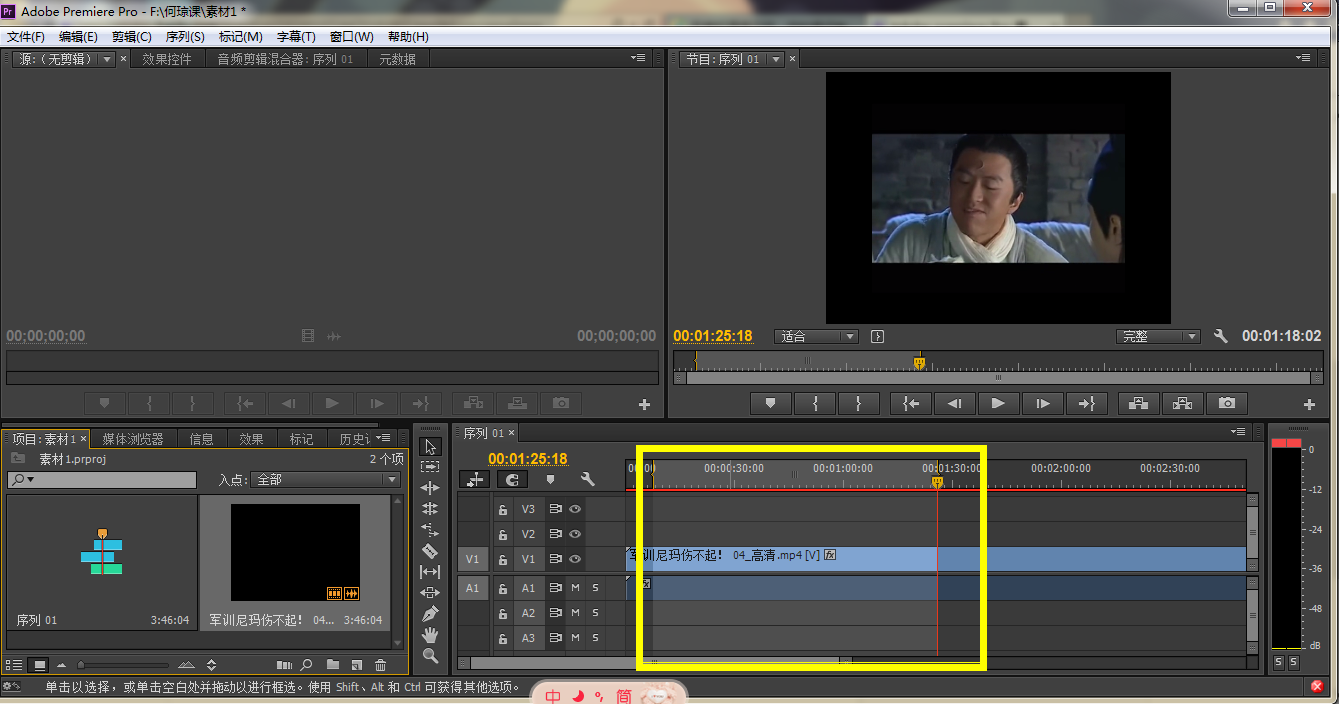Select the Rolling Edit tool
Screen dimensions: 1339x704
[x=430, y=509]
